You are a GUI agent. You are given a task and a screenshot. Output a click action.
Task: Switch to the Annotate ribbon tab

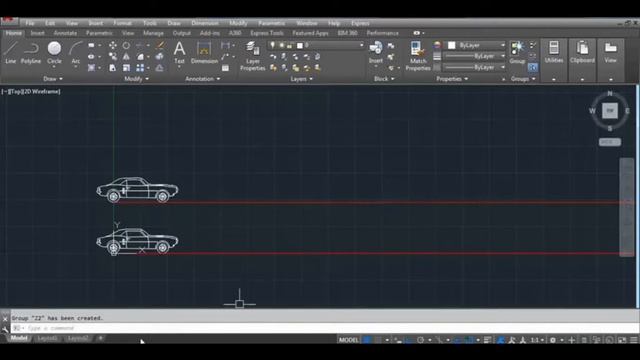(65, 33)
